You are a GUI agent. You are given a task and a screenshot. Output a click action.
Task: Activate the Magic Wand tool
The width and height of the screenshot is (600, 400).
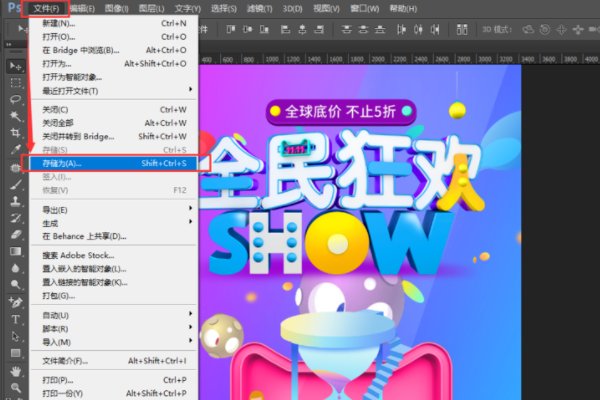14,116
